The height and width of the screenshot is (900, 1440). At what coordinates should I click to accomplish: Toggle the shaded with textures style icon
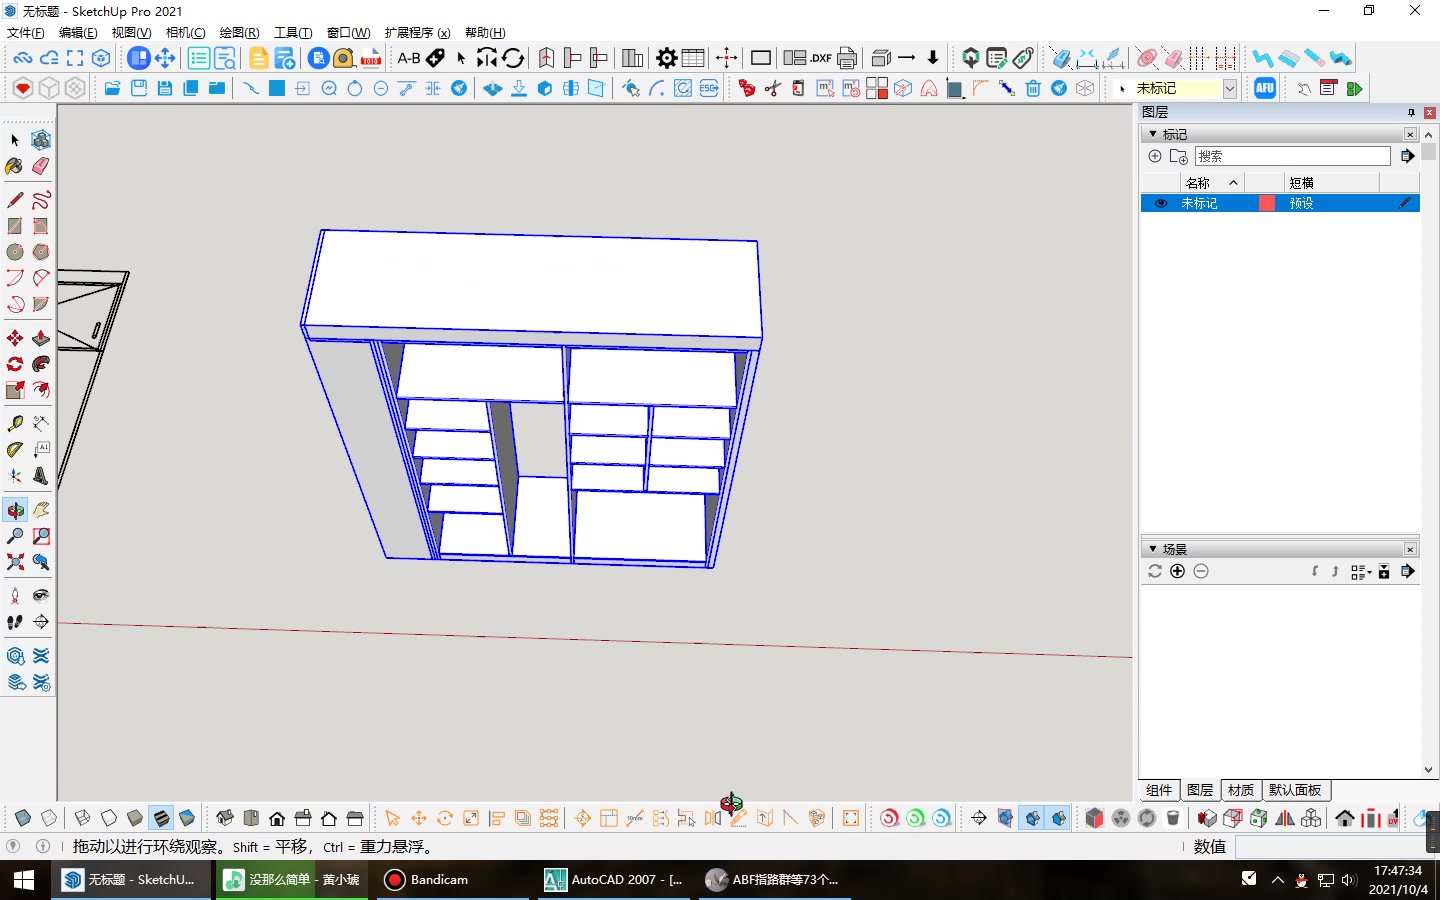pyautogui.click(x=161, y=818)
